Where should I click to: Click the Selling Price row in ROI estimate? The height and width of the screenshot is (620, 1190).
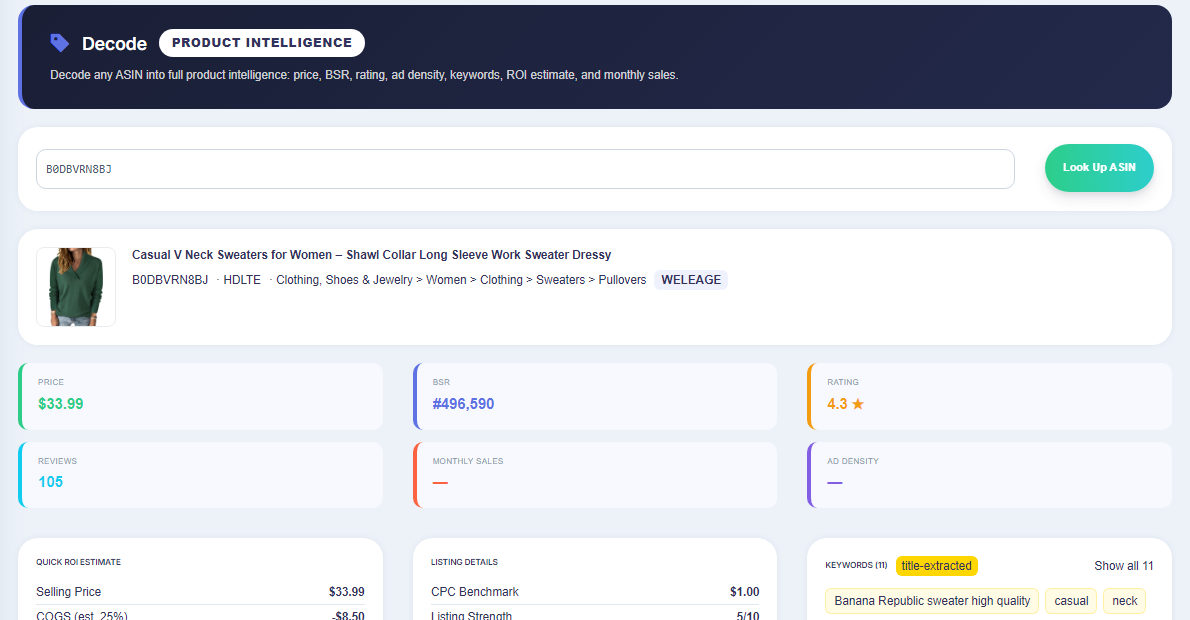[200, 592]
